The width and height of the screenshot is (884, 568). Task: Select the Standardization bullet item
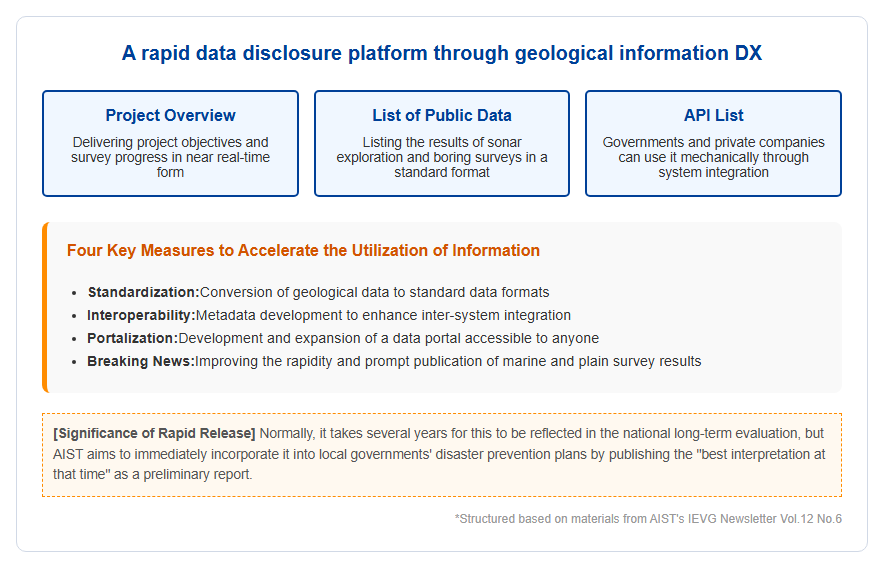point(319,292)
